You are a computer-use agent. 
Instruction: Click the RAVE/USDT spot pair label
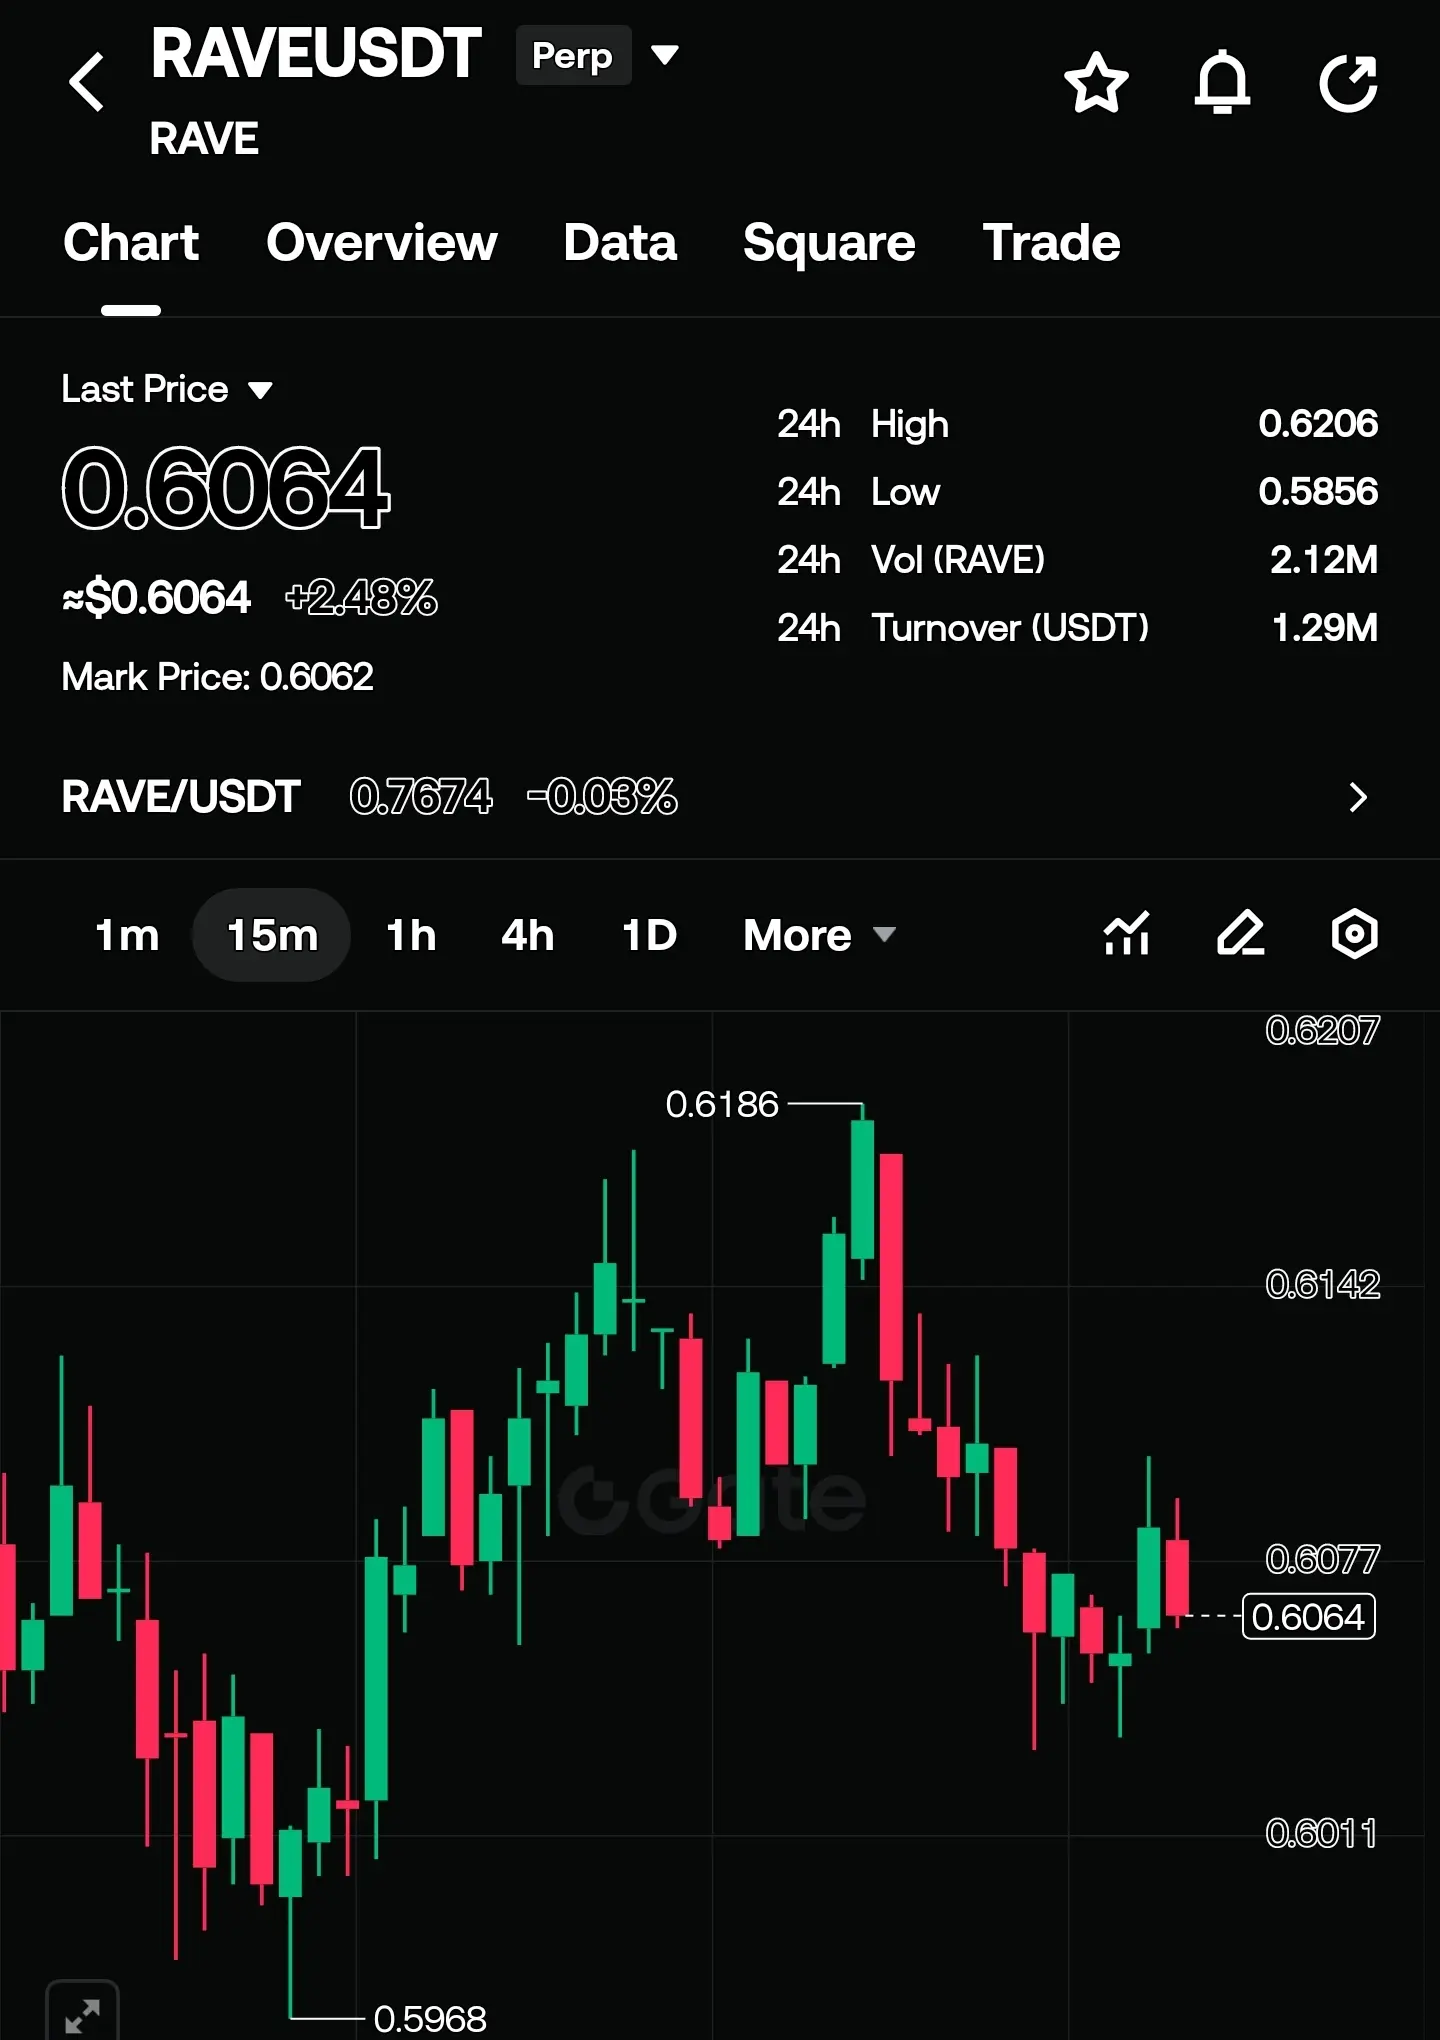pyautogui.click(x=181, y=797)
